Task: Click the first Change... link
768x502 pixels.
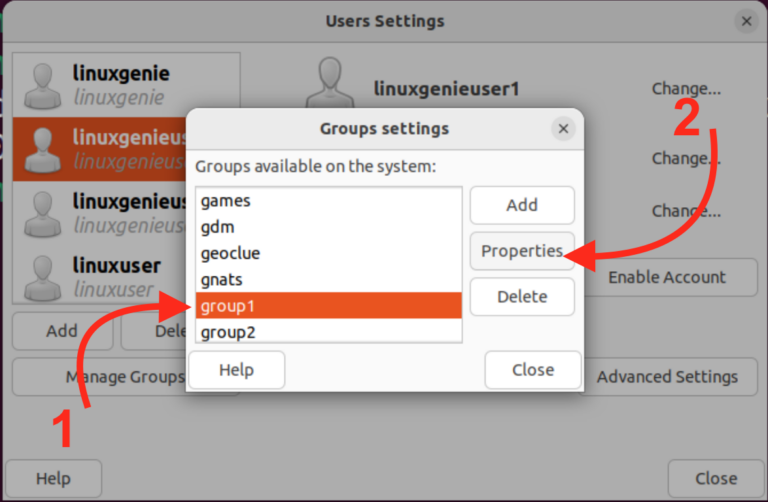Action: click(686, 89)
